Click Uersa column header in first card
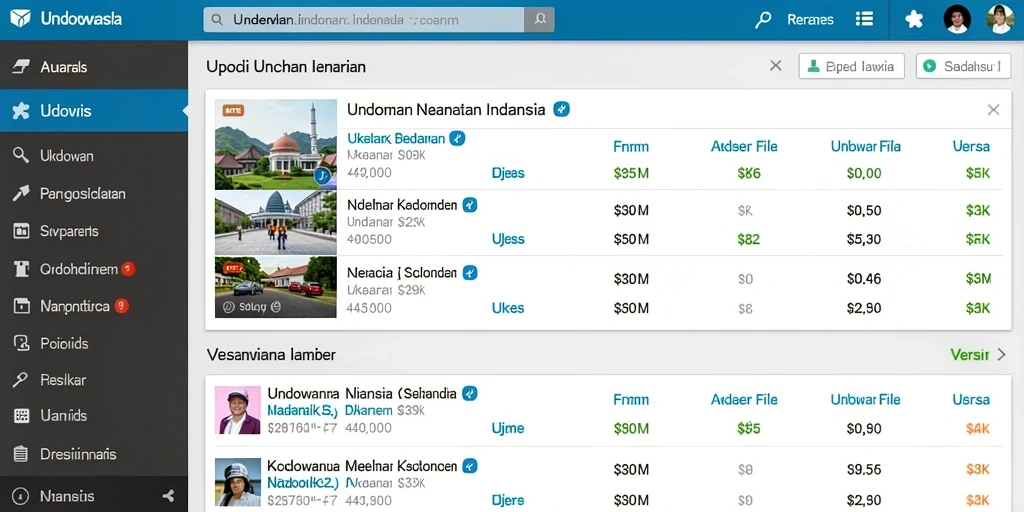Image resolution: width=1024 pixels, height=512 pixels. (x=971, y=146)
